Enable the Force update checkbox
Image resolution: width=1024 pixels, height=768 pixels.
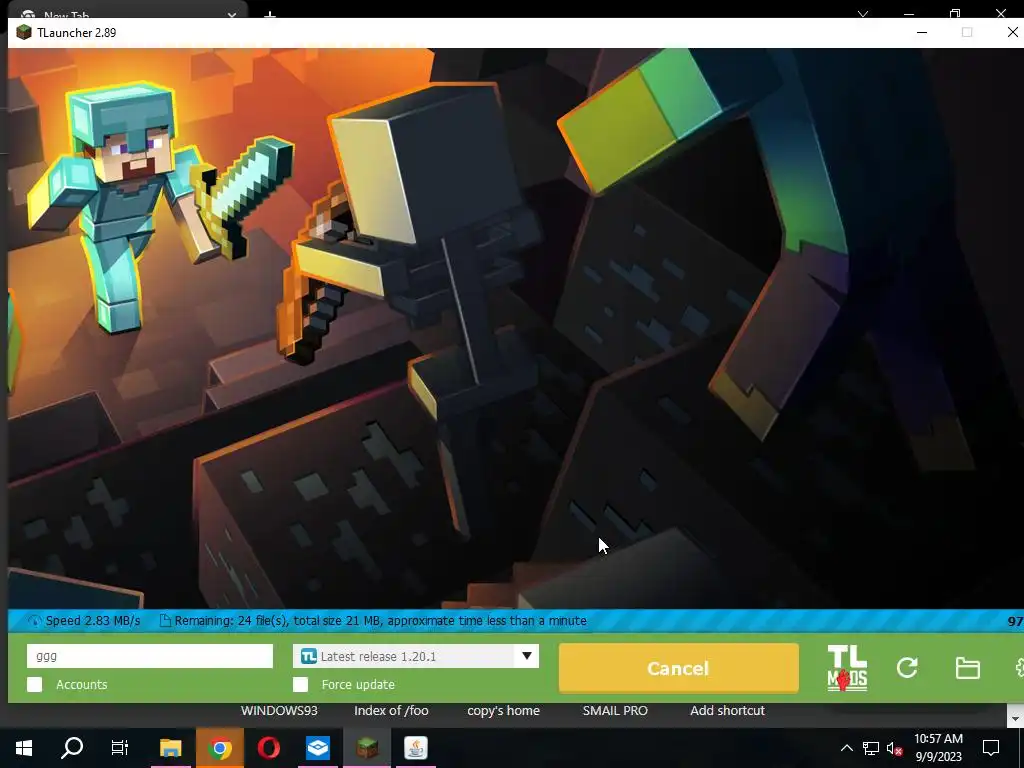click(300, 684)
